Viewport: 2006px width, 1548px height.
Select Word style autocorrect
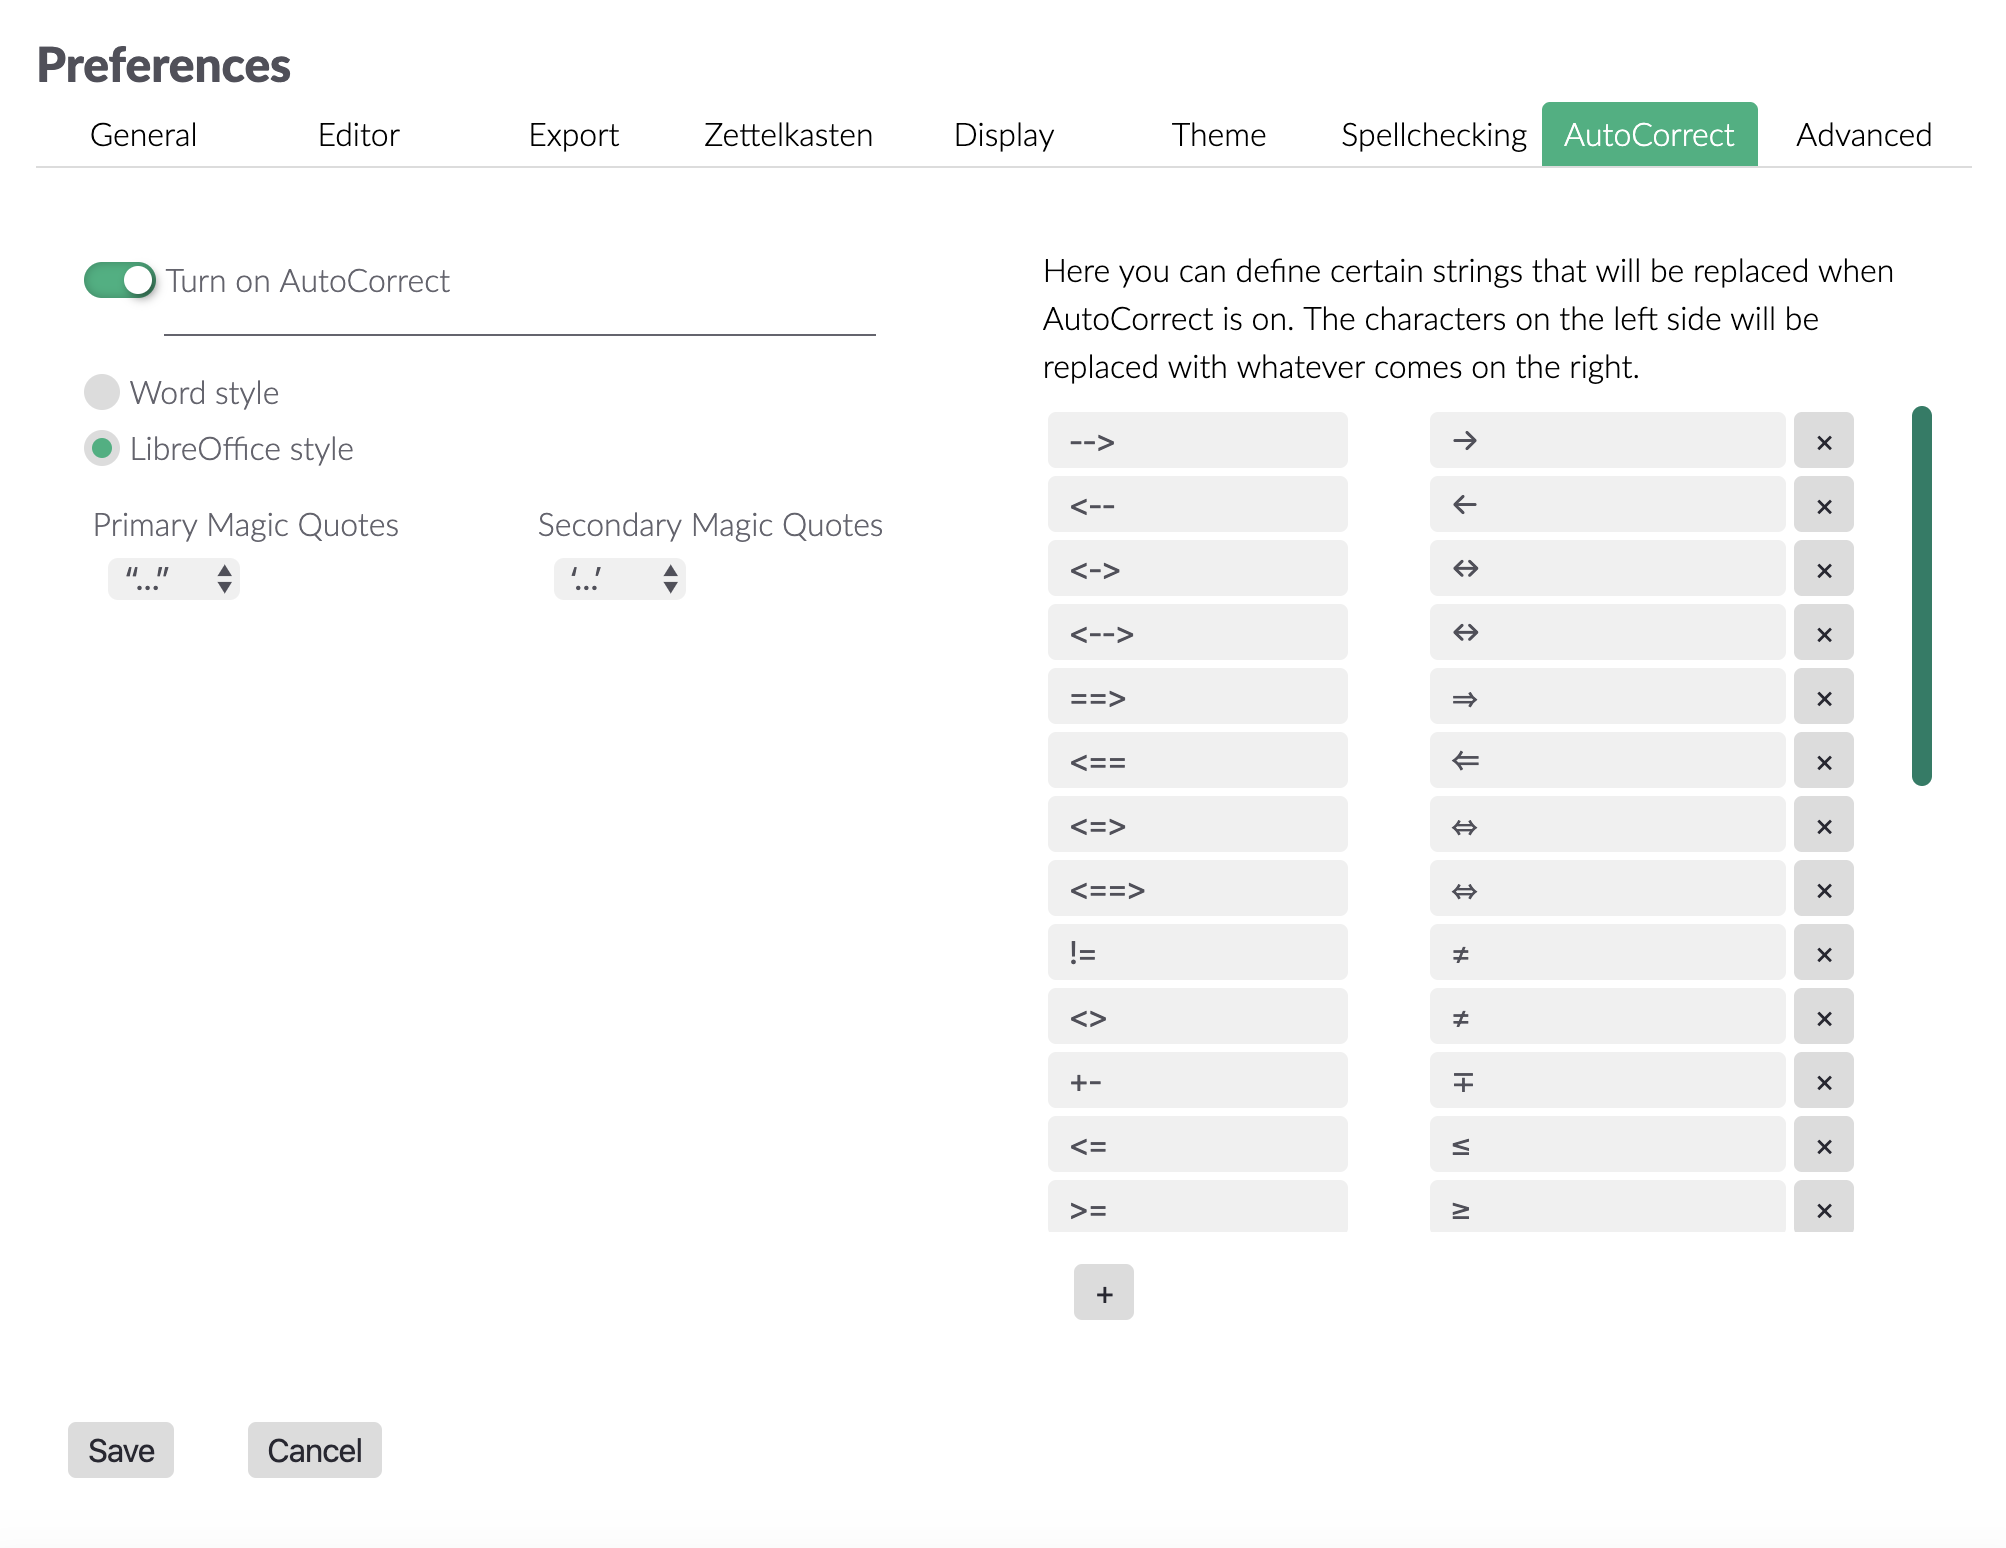(101, 392)
